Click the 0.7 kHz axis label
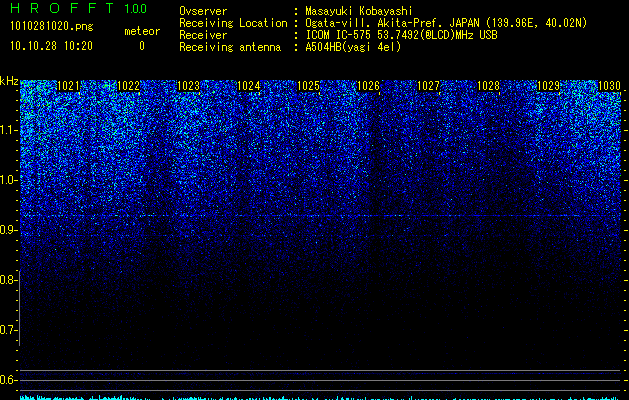 coord(9,330)
